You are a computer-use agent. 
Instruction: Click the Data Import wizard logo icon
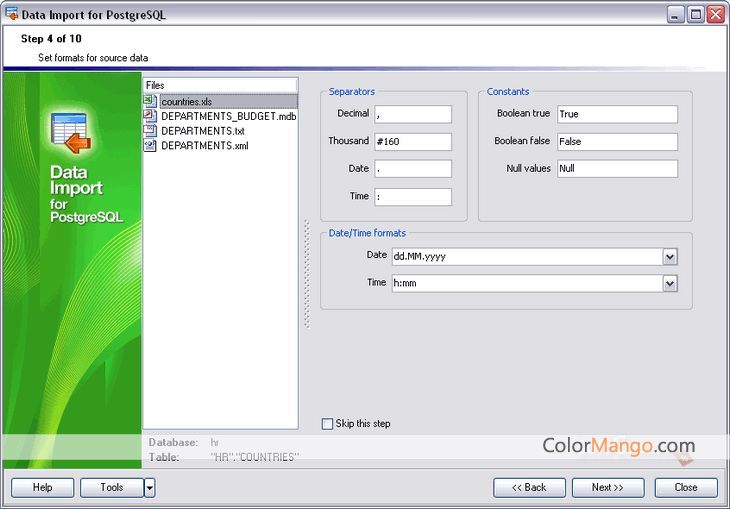(71, 133)
